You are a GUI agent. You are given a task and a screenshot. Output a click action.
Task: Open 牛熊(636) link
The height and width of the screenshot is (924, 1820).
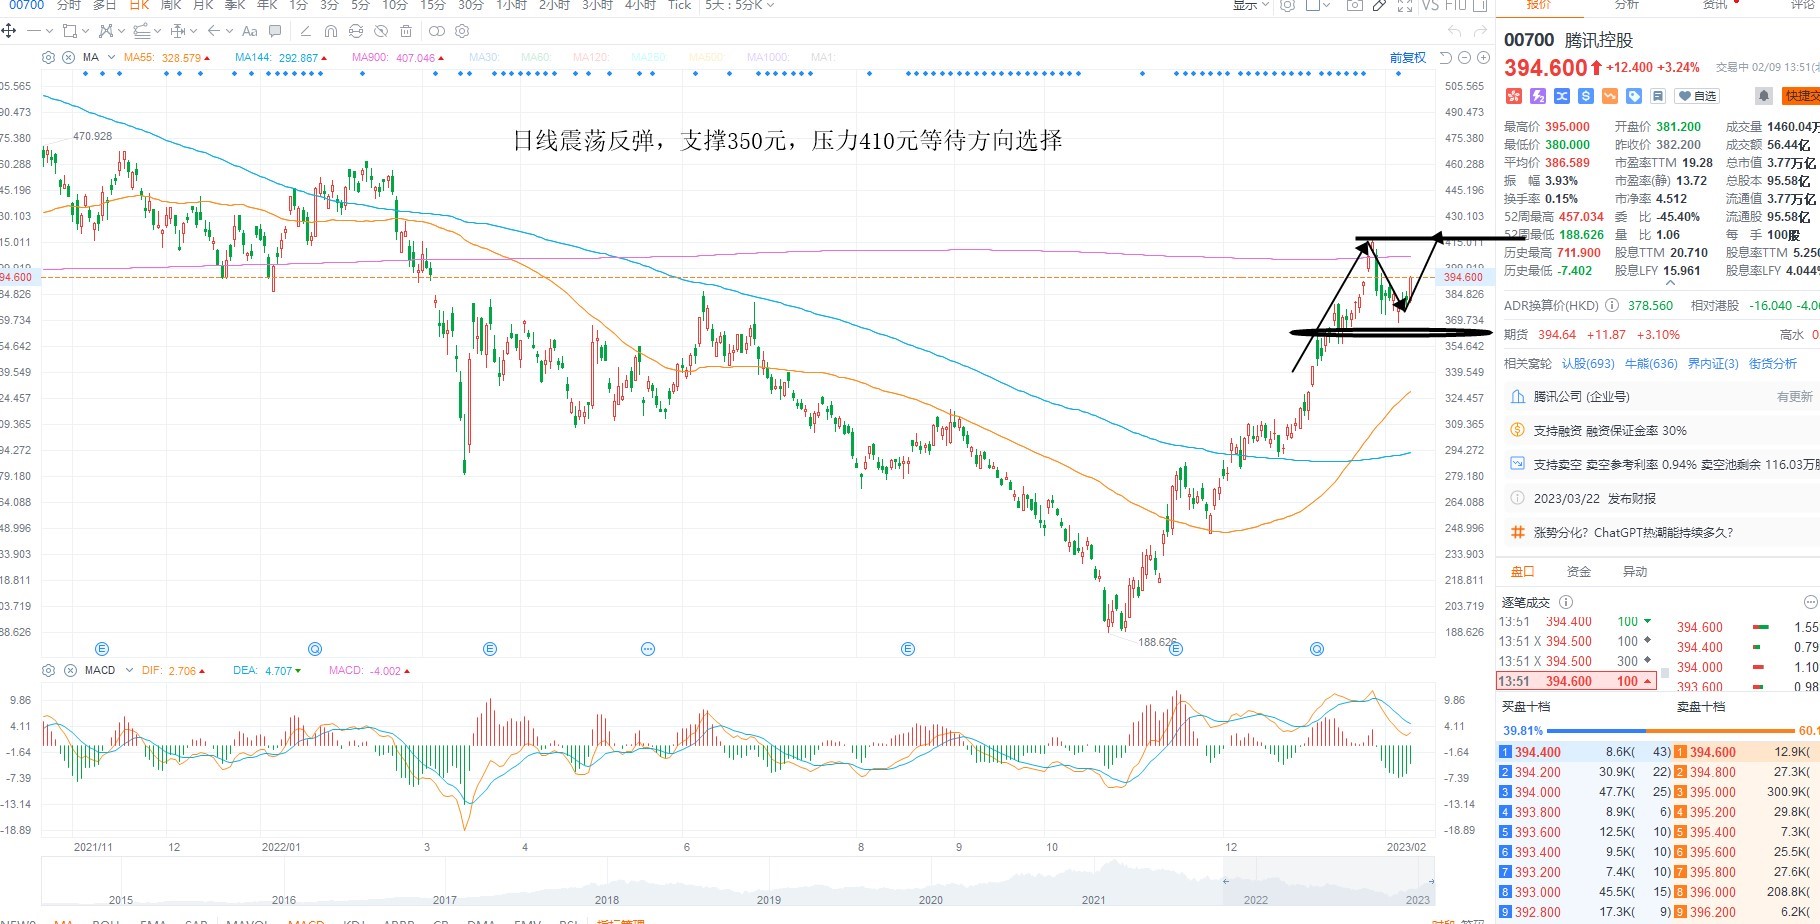1651,363
